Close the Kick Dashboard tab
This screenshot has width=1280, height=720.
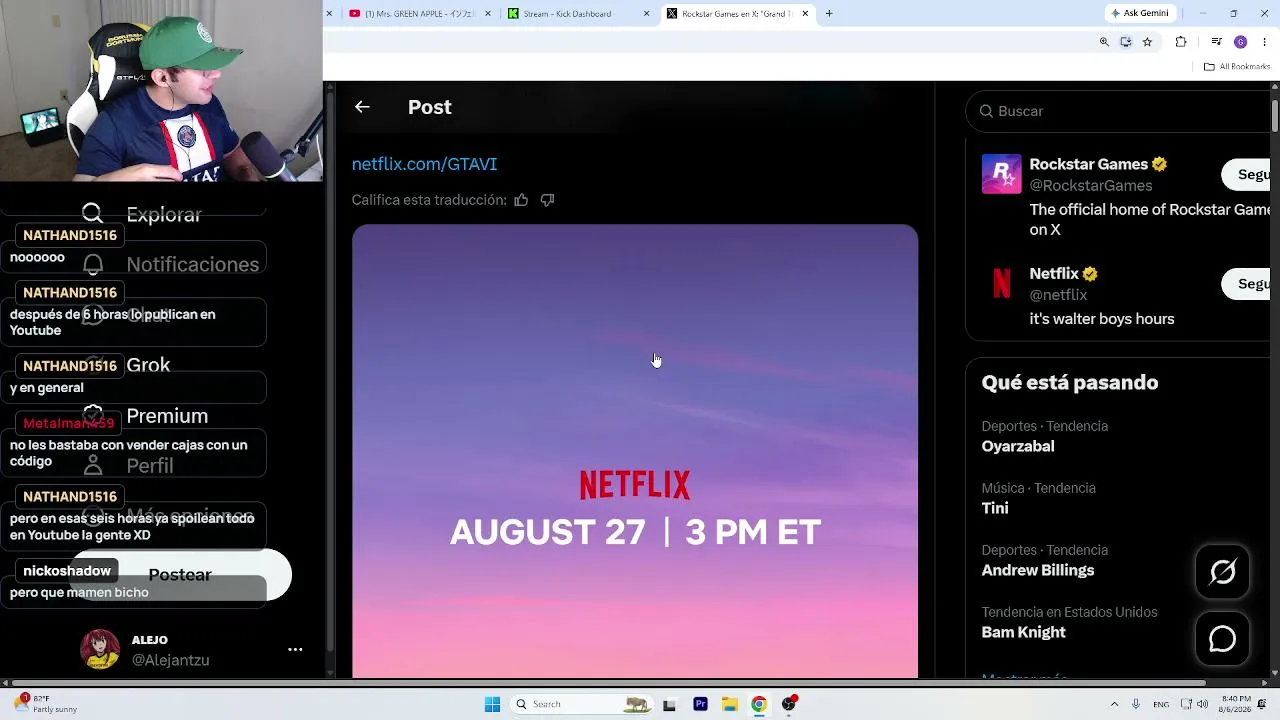click(646, 14)
